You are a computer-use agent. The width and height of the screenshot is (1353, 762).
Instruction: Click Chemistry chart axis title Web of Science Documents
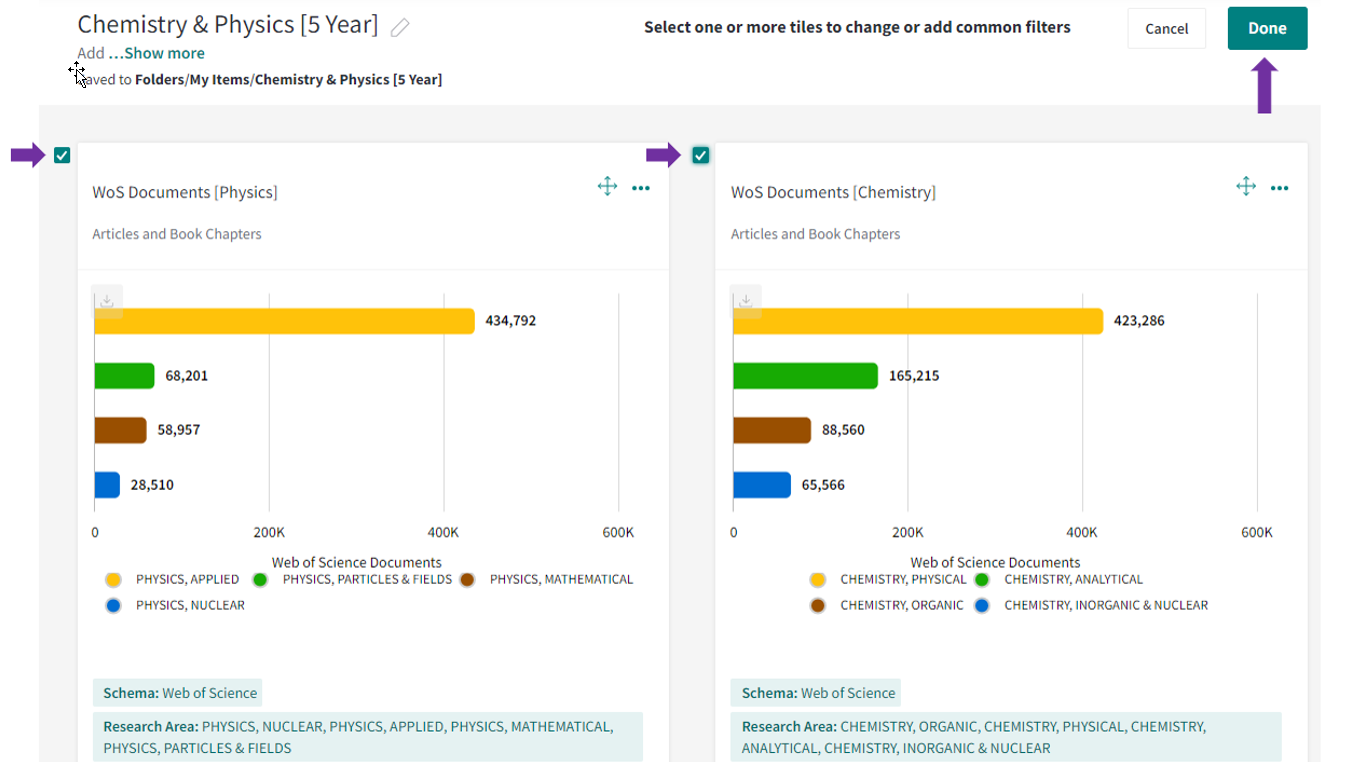995,562
